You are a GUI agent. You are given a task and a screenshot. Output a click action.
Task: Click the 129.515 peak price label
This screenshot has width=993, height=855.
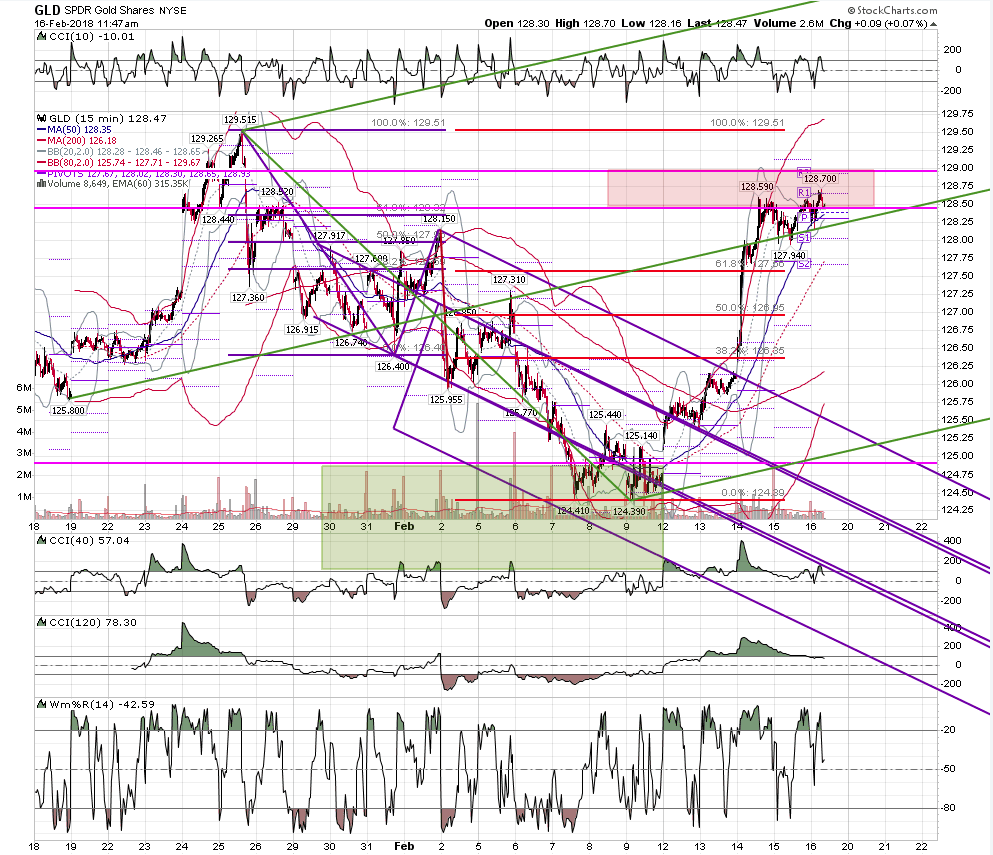click(240, 120)
